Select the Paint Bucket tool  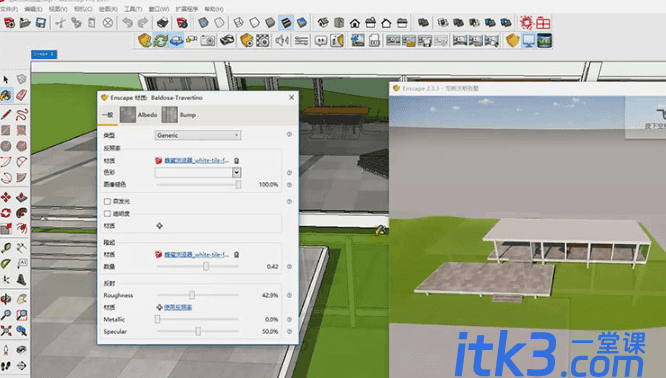(x=6, y=95)
